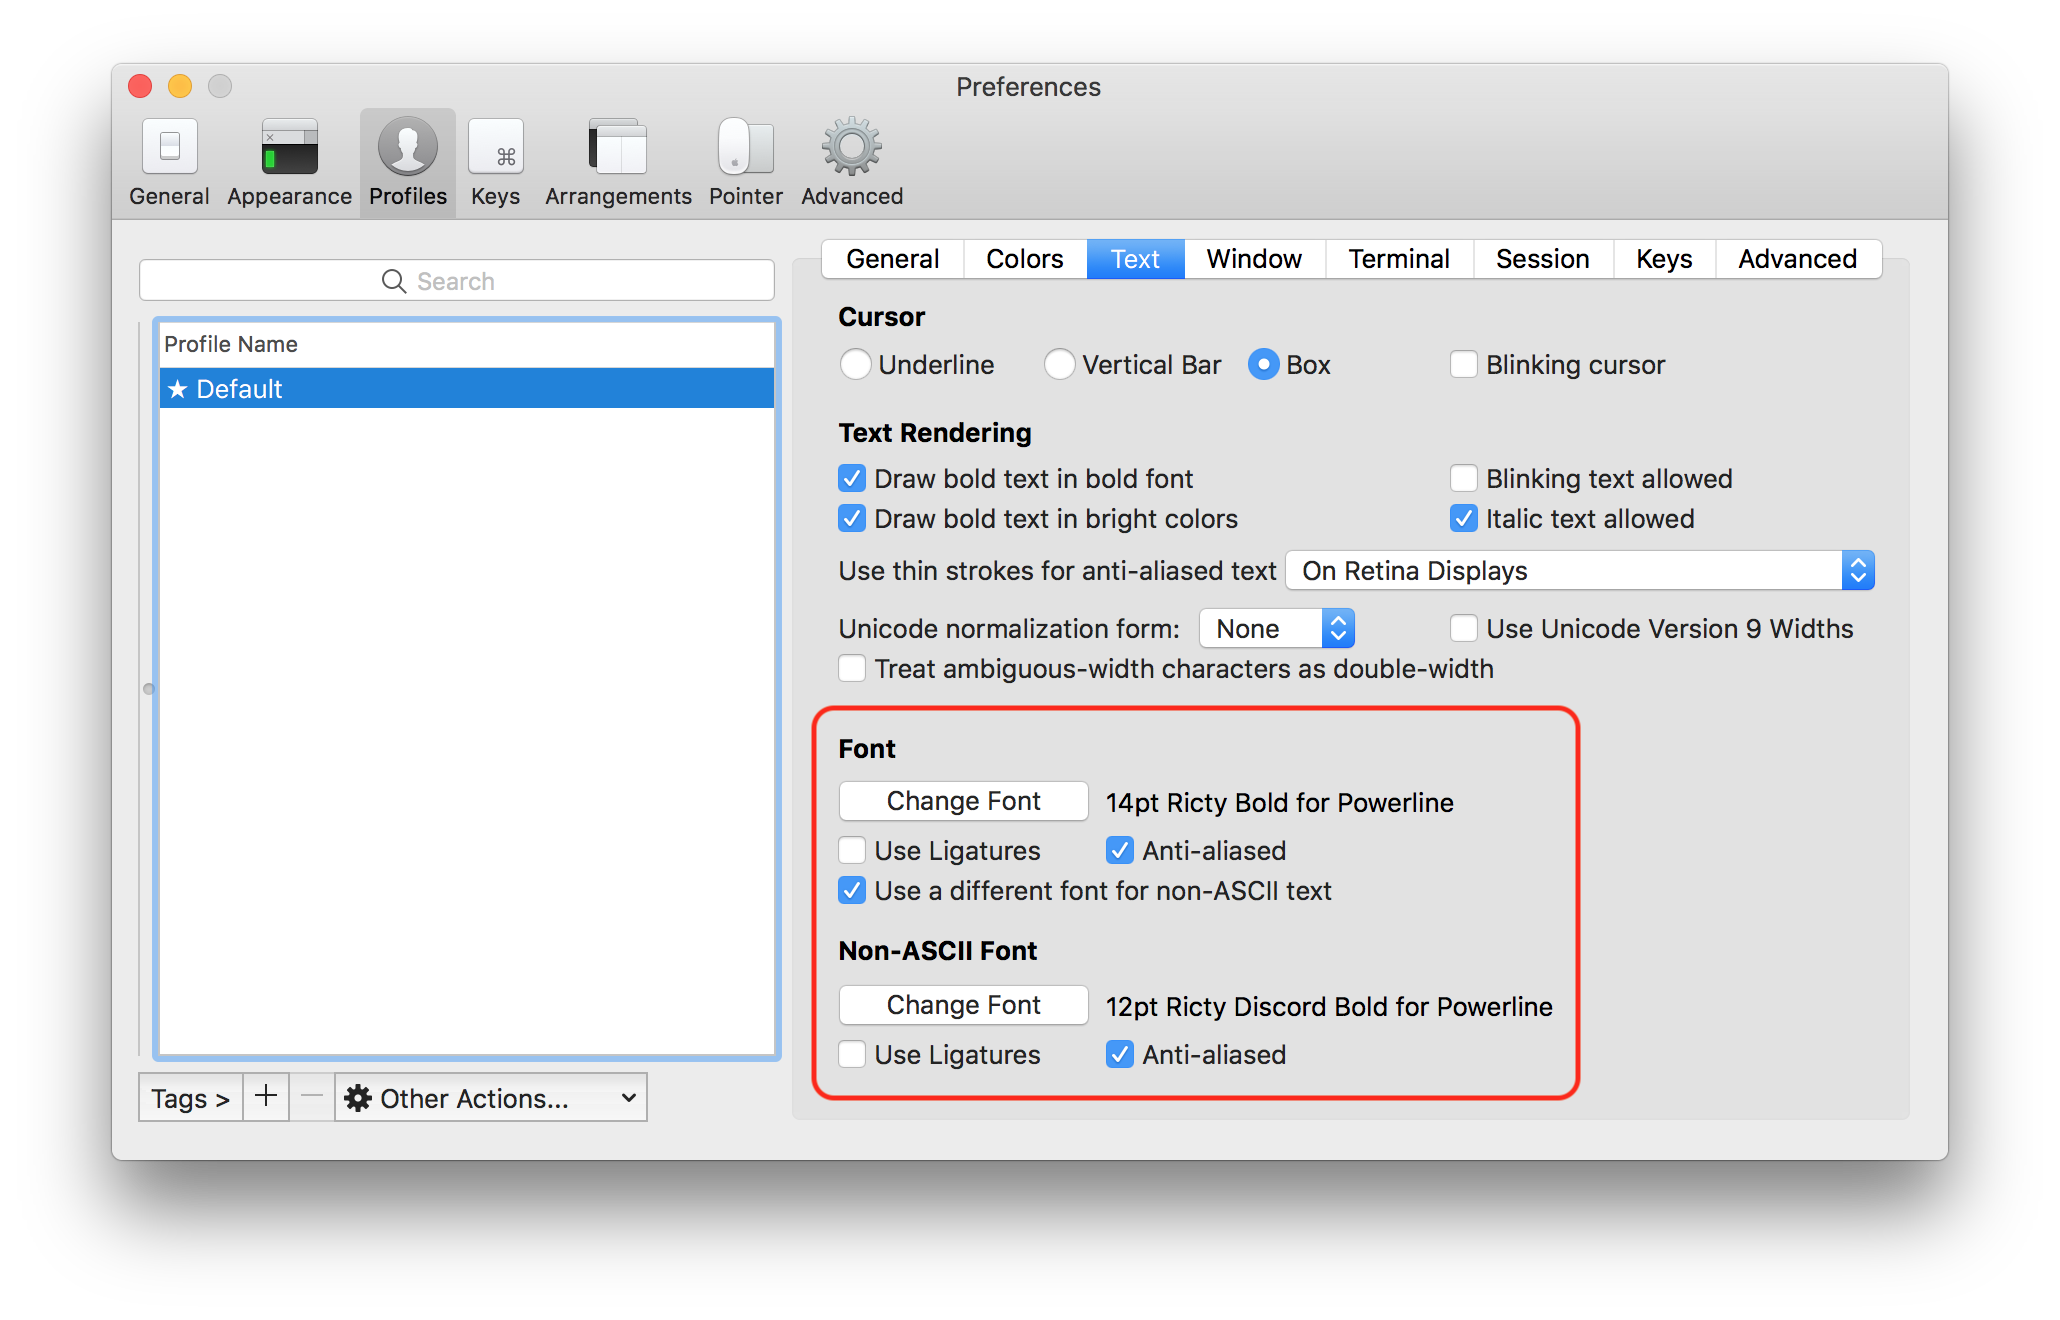
Task: Open the Keys preferences icon
Action: point(495,148)
